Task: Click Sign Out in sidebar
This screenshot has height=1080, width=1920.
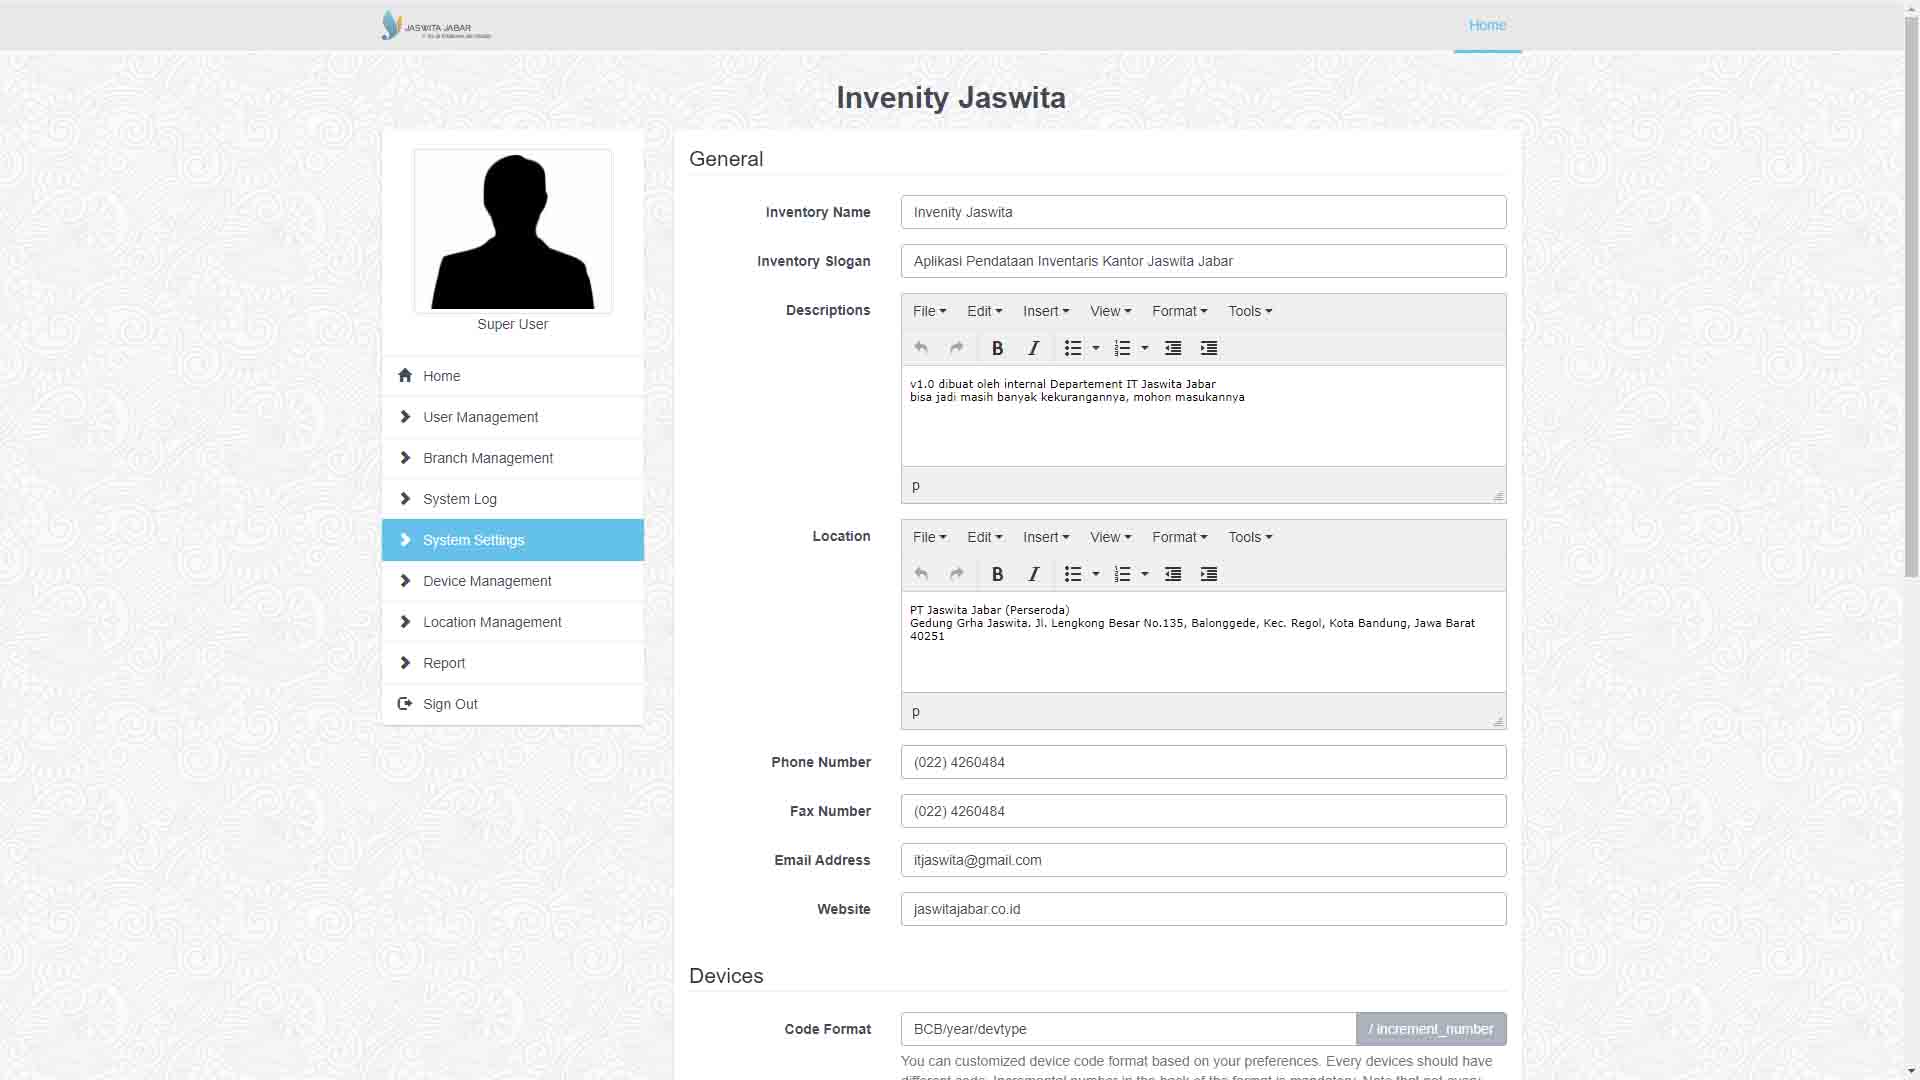Action: [450, 704]
